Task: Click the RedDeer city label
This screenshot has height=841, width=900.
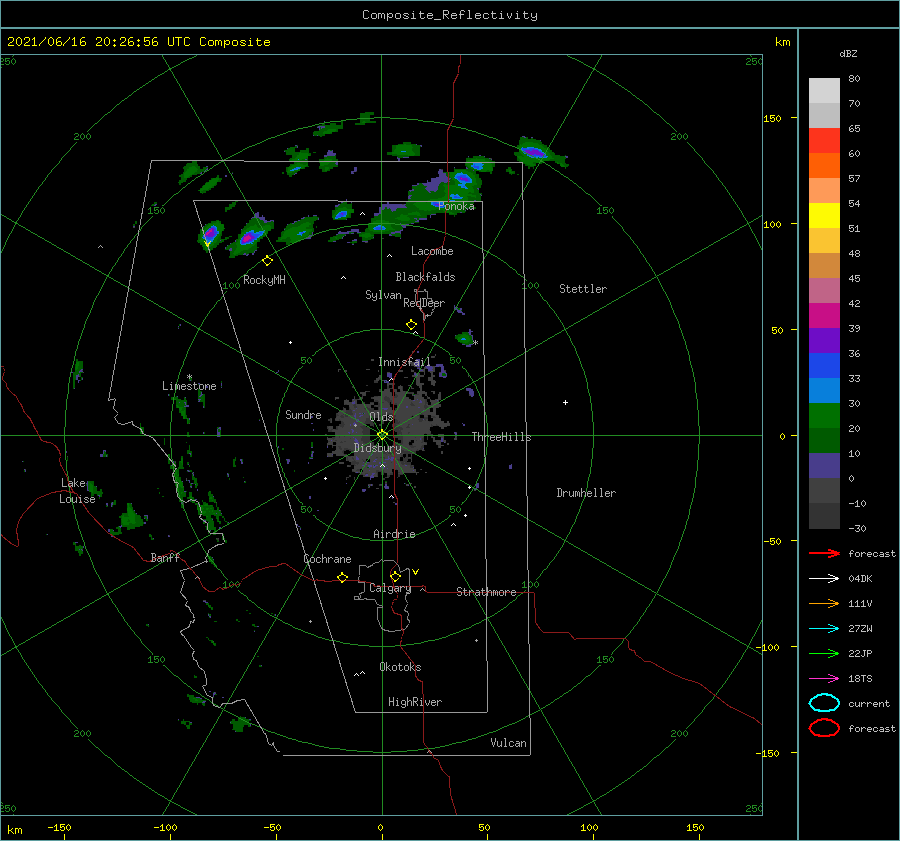Action: pos(424,303)
